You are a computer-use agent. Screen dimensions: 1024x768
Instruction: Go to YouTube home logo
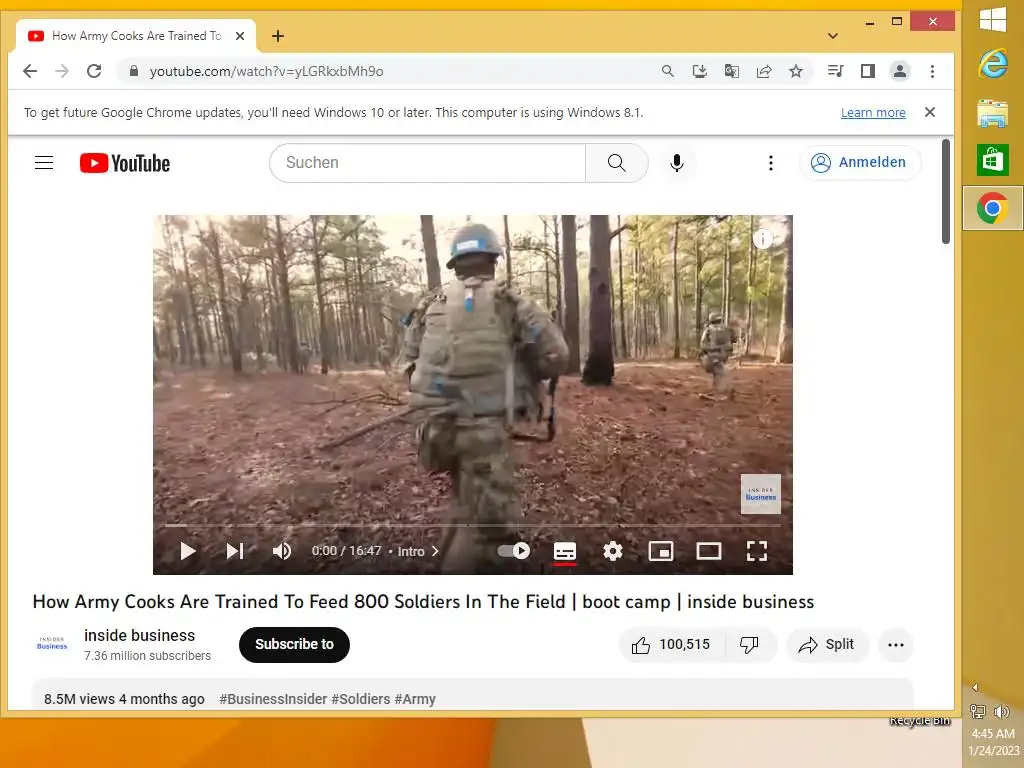(x=125, y=163)
